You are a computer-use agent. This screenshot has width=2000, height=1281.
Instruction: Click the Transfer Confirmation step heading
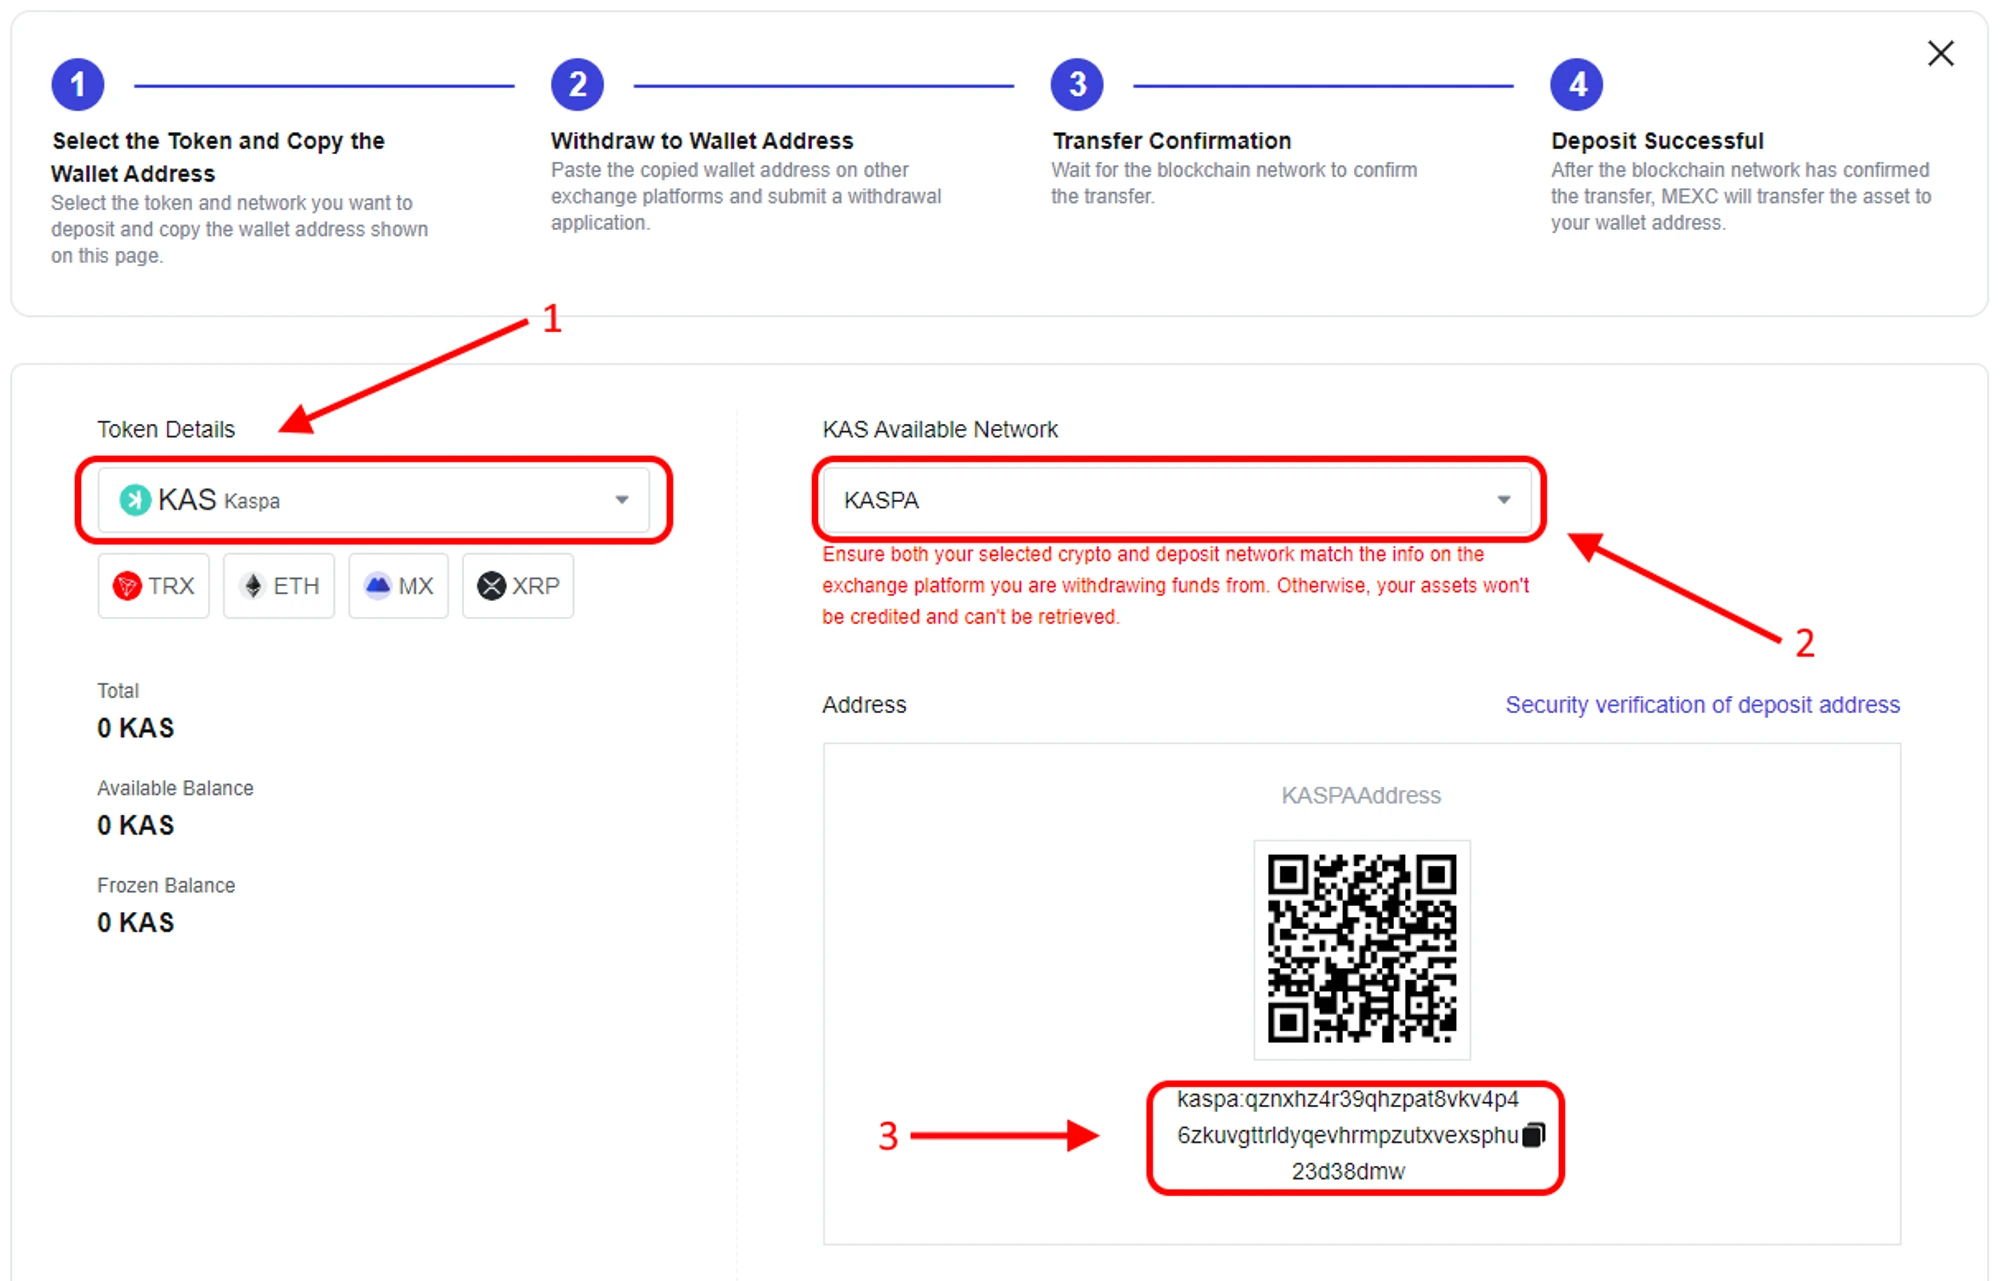[1171, 141]
